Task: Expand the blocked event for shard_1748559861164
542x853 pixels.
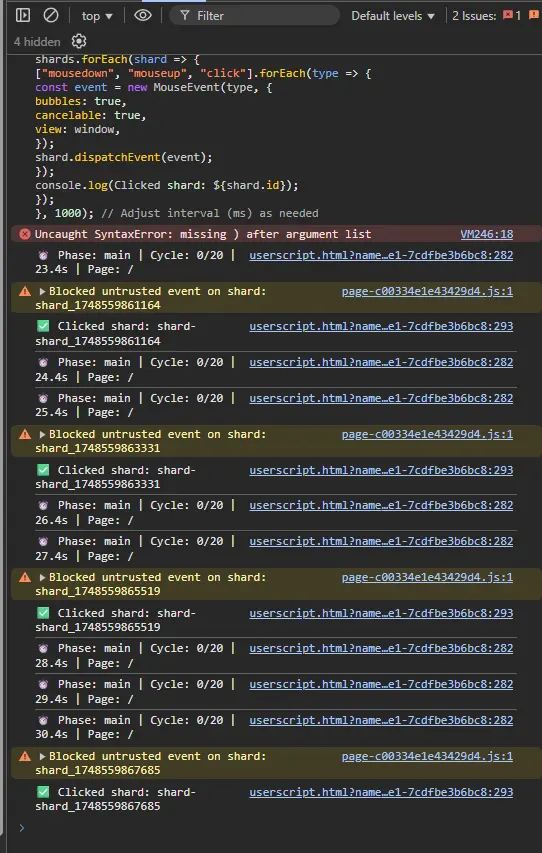Action: (x=42, y=292)
